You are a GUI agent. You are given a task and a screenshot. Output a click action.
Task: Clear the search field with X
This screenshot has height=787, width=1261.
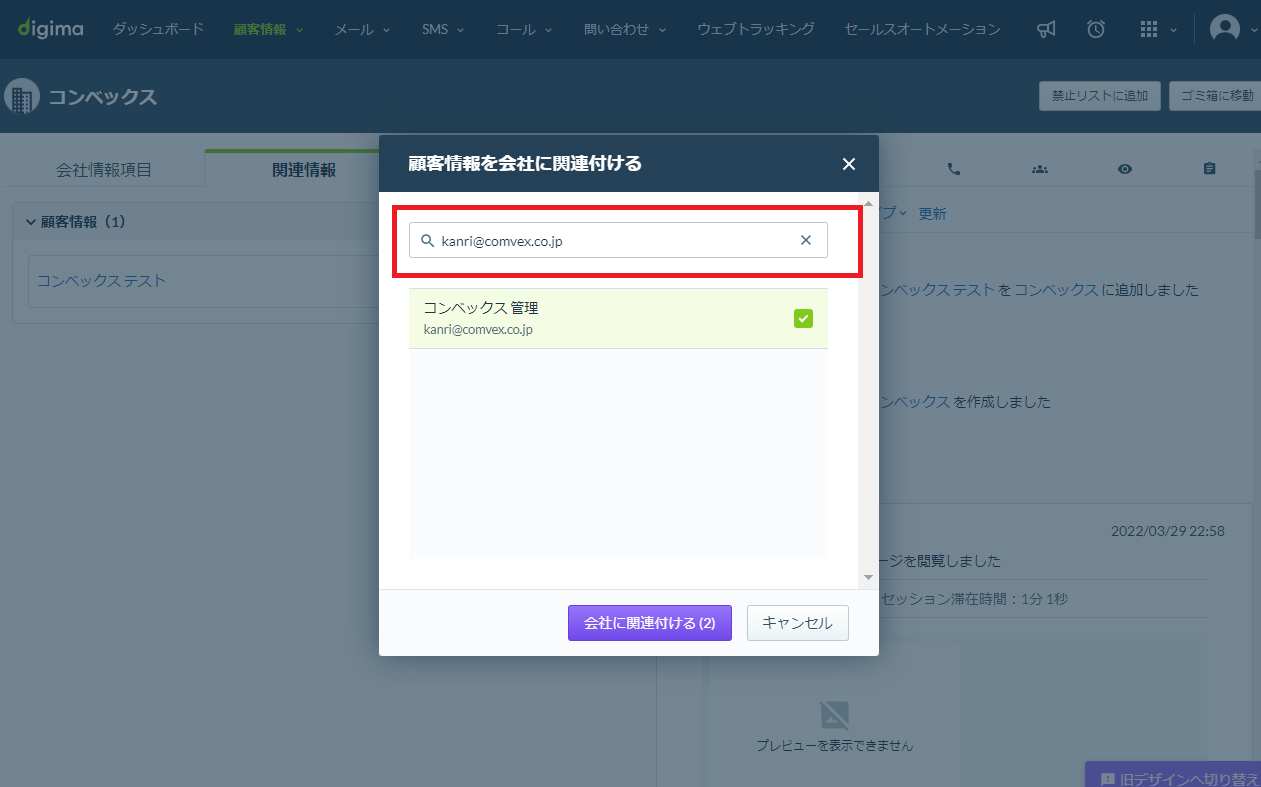806,240
